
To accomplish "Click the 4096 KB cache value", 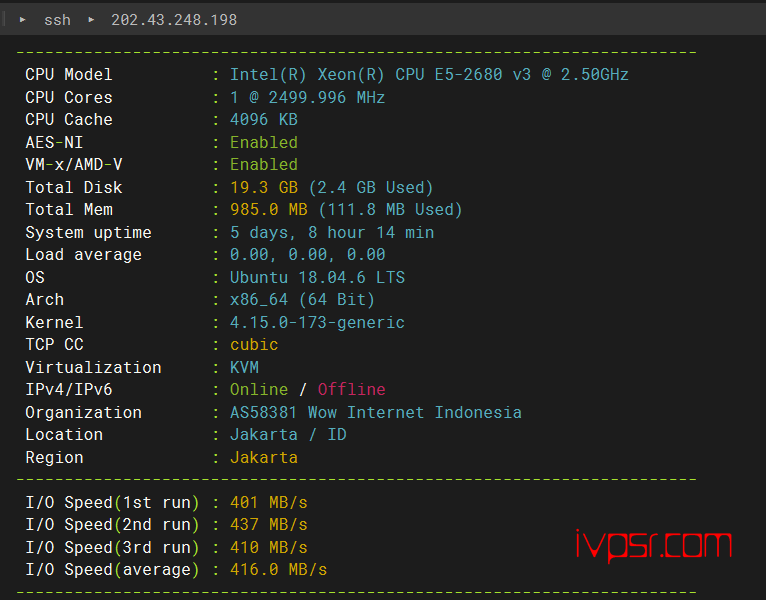I will tap(264, 120).
